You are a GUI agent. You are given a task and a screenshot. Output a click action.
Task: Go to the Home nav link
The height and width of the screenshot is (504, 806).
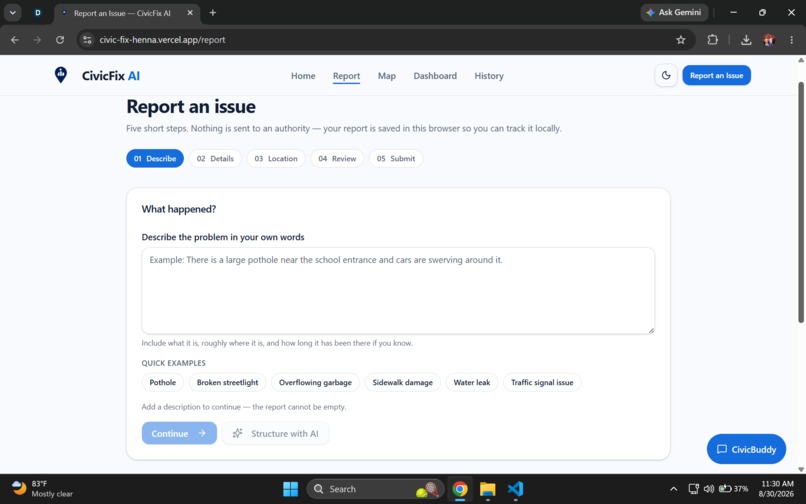[303, 76]
